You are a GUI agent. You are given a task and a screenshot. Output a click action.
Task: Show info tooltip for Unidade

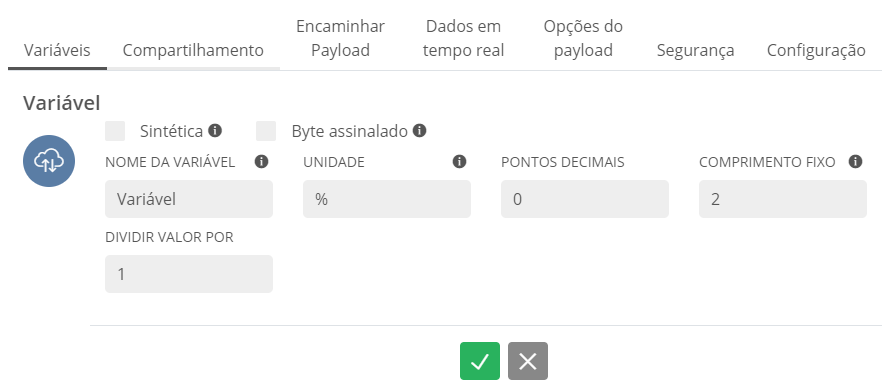(x=459, y=162)
